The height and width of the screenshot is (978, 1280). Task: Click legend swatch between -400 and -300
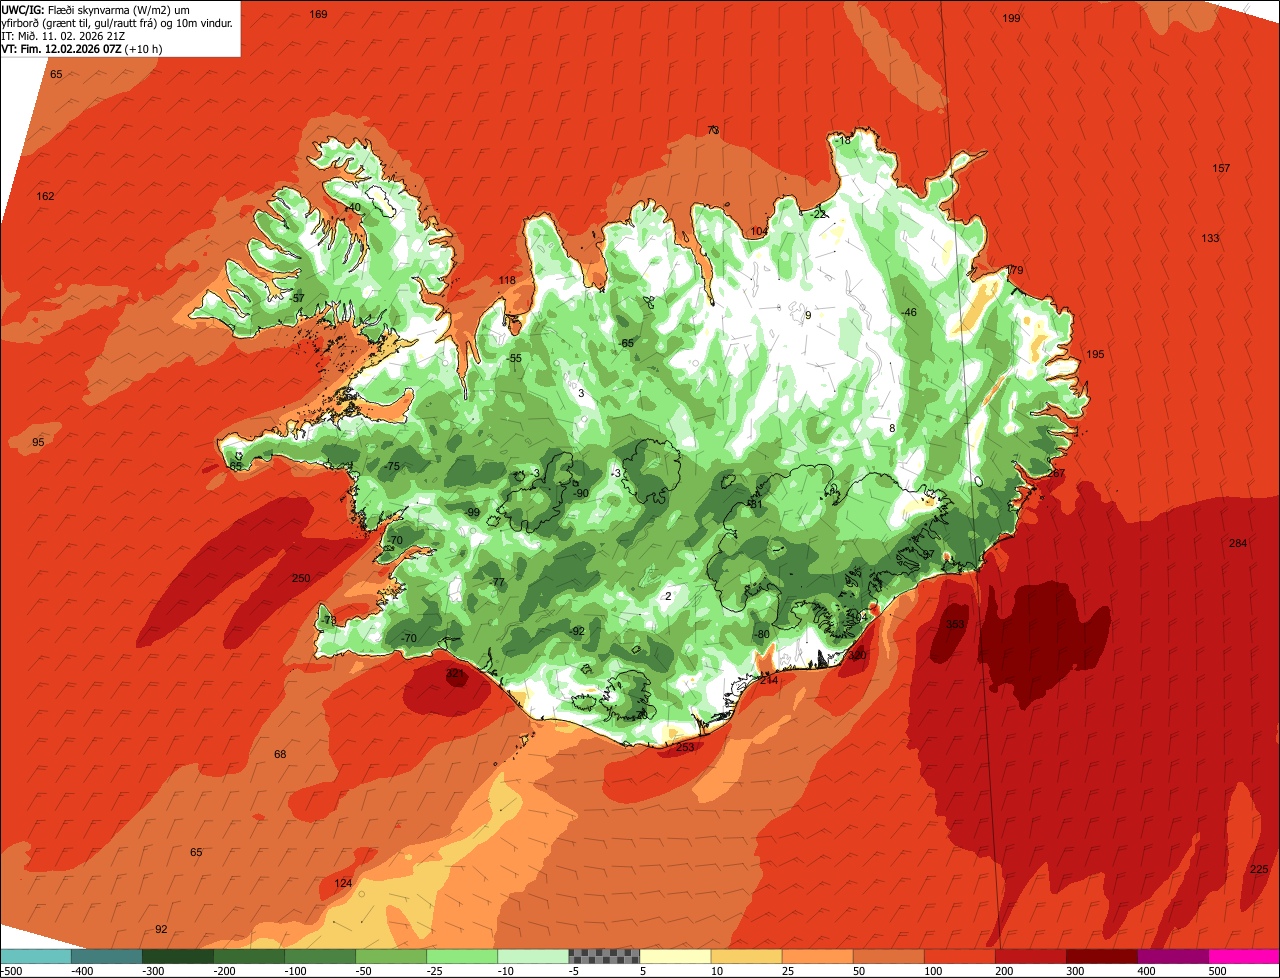[106, 956]
